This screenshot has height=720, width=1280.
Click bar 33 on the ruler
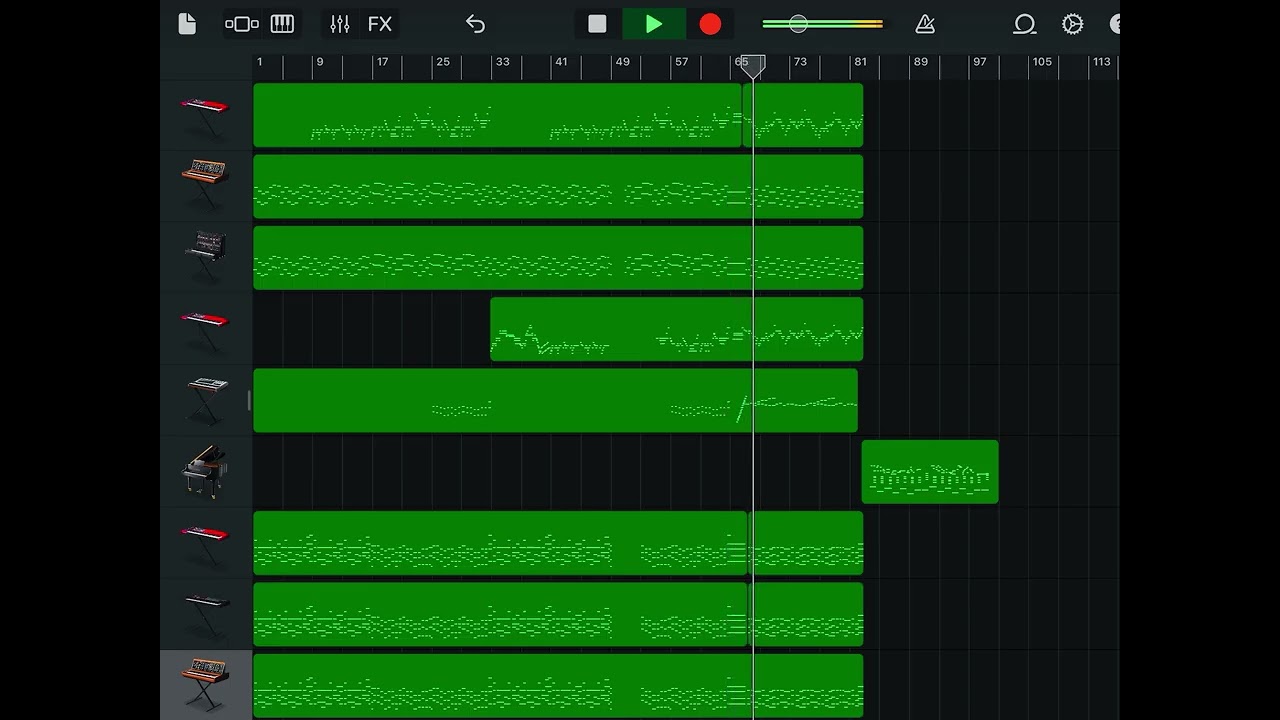[x=502, y=62]
